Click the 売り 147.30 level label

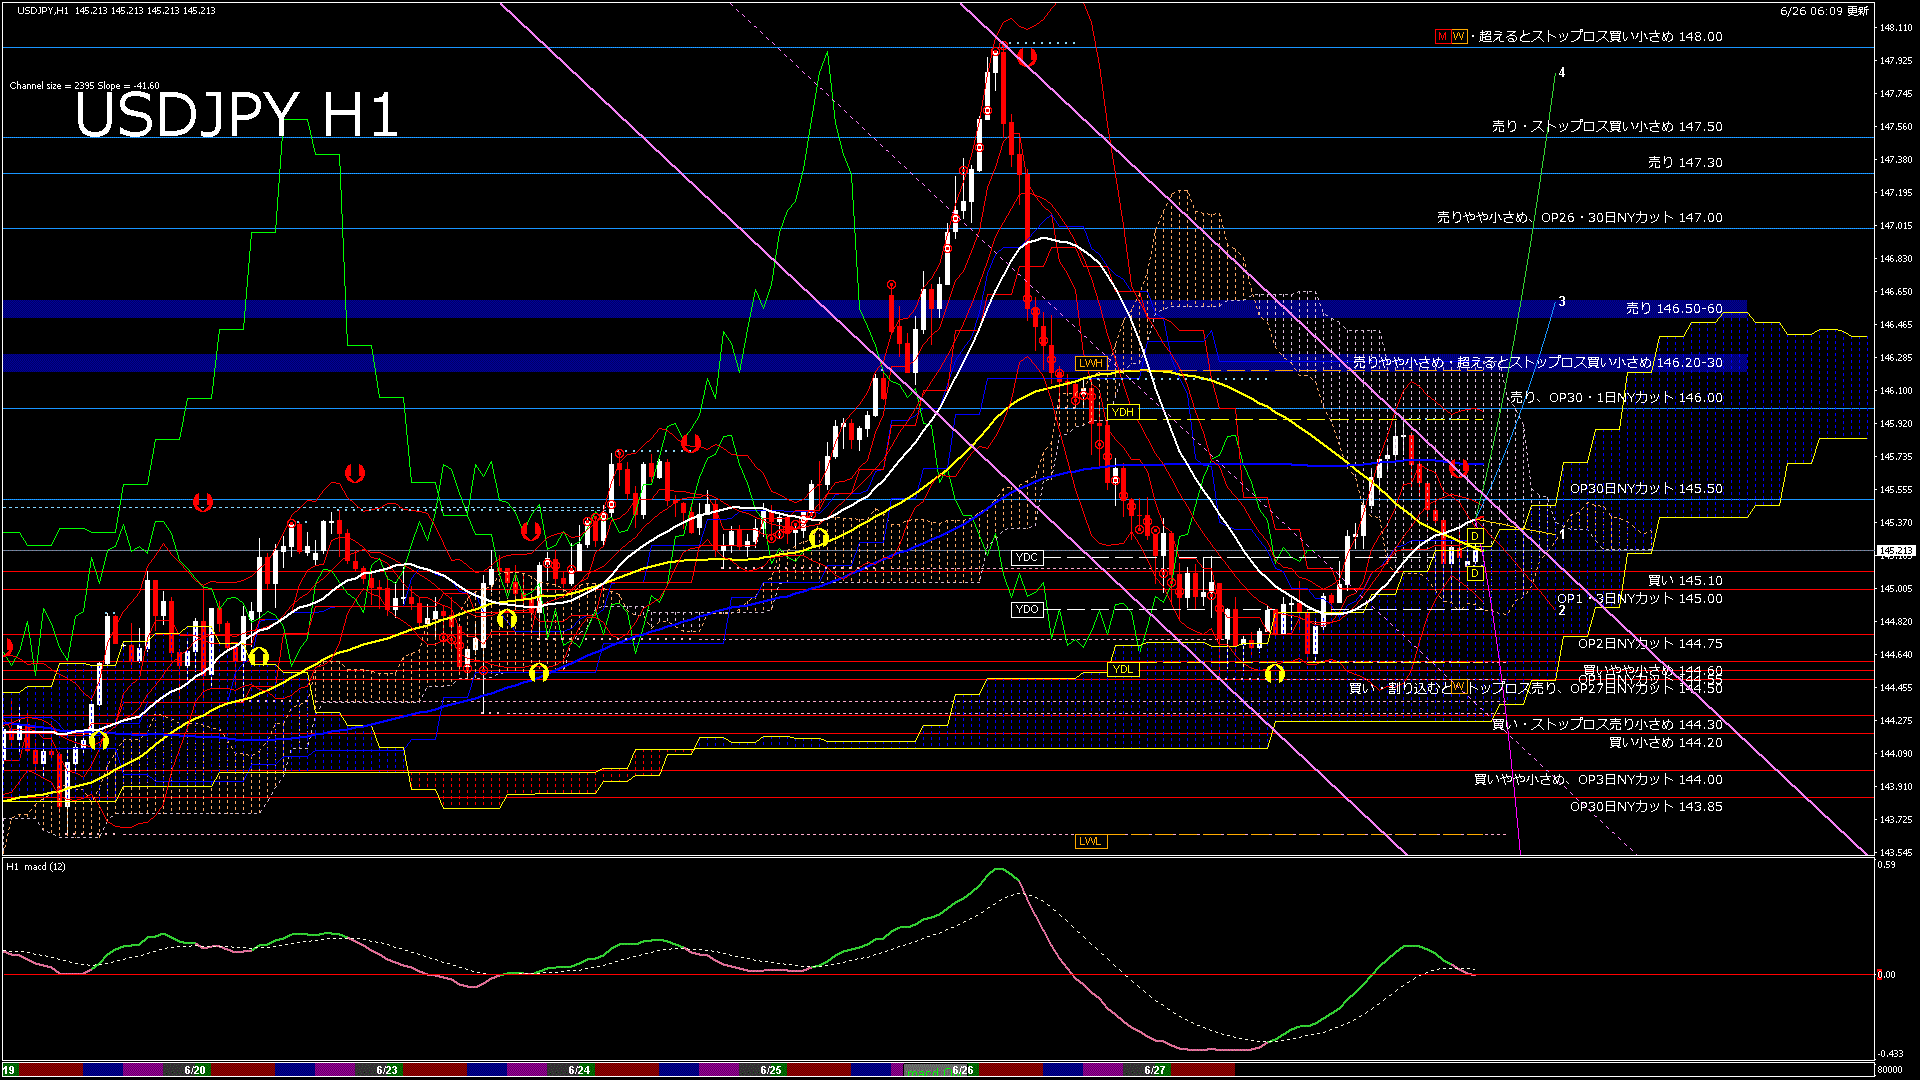(1685, 162)
